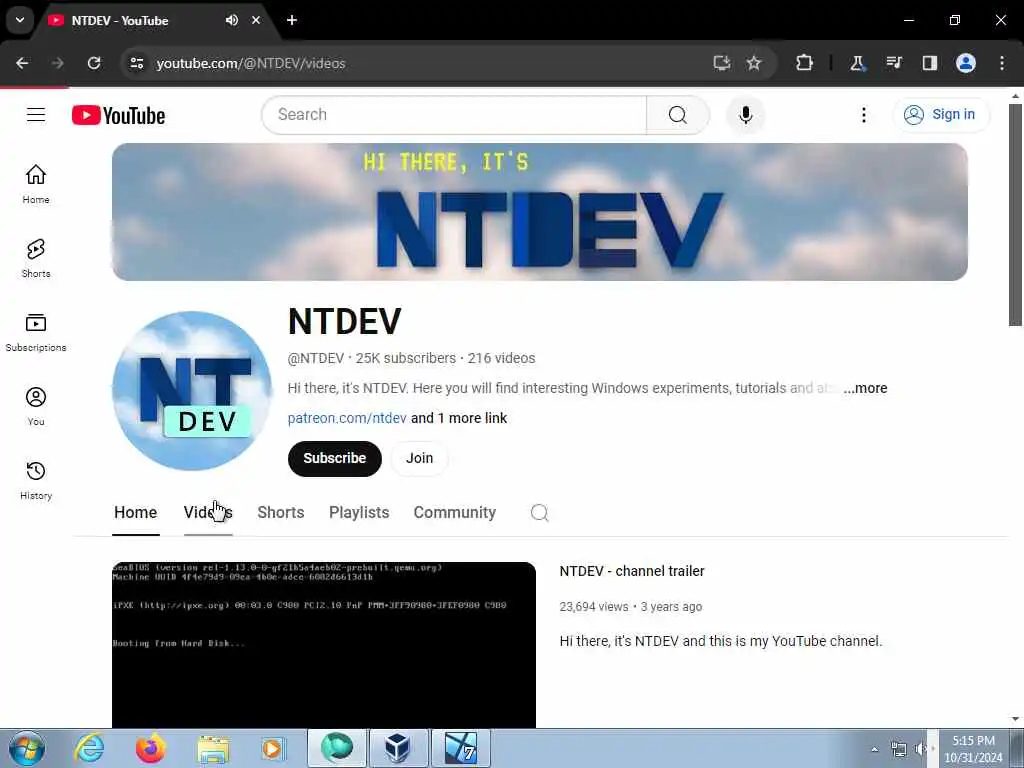This screenshot has width=1024, height=768.
Task: Open the tab search dropdown arrow
Action: [x=20, y=20]
